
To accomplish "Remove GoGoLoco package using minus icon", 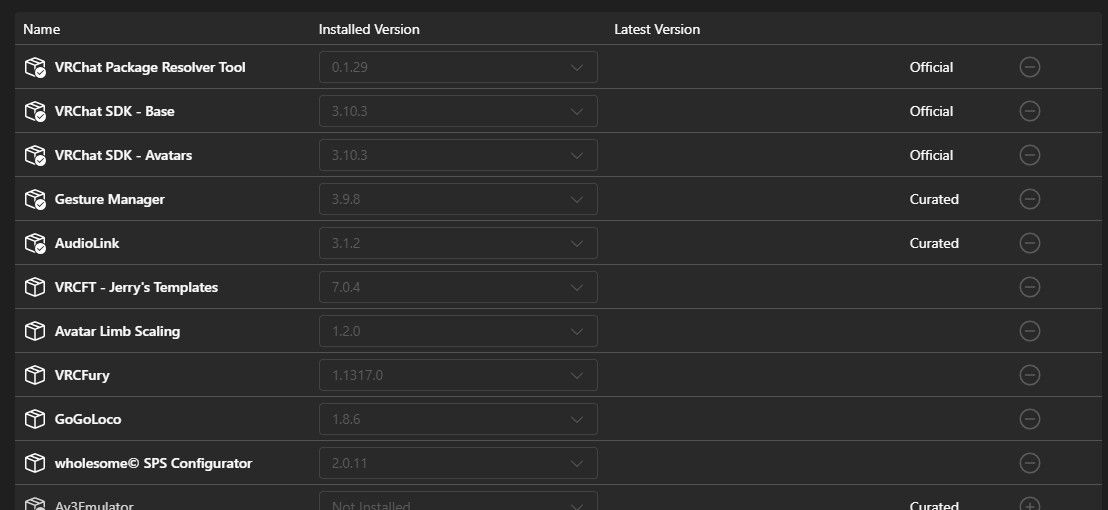I will point(1030,419).
